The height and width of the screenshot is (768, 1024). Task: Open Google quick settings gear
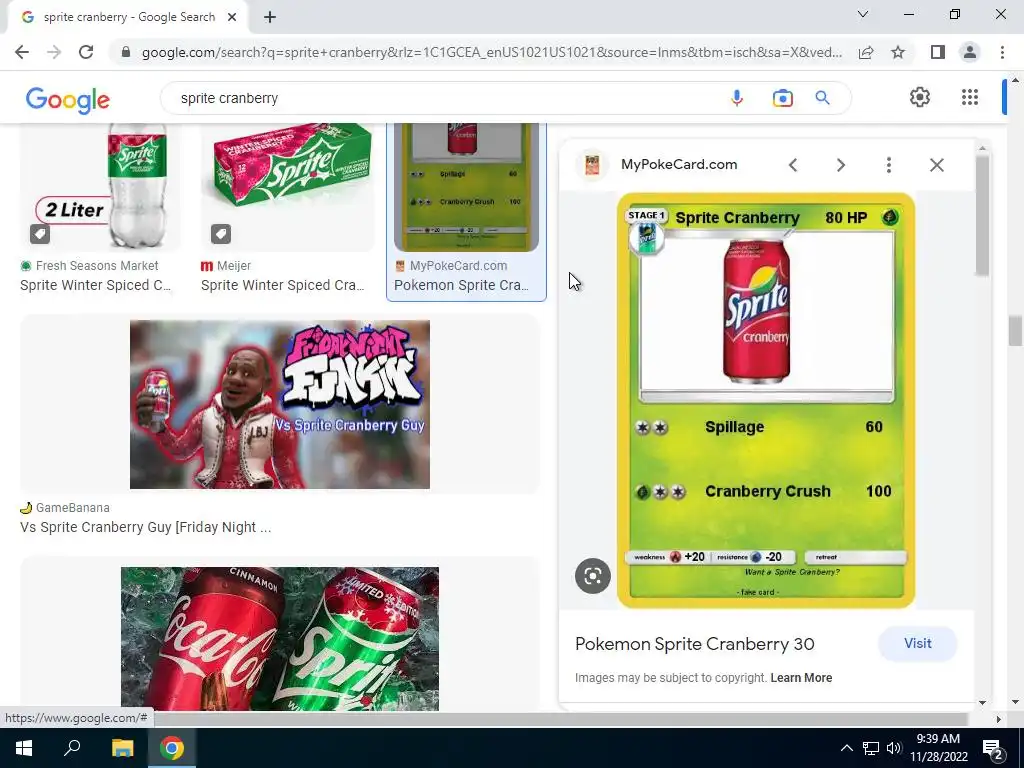pyautogui.click(x=920, y=97)
